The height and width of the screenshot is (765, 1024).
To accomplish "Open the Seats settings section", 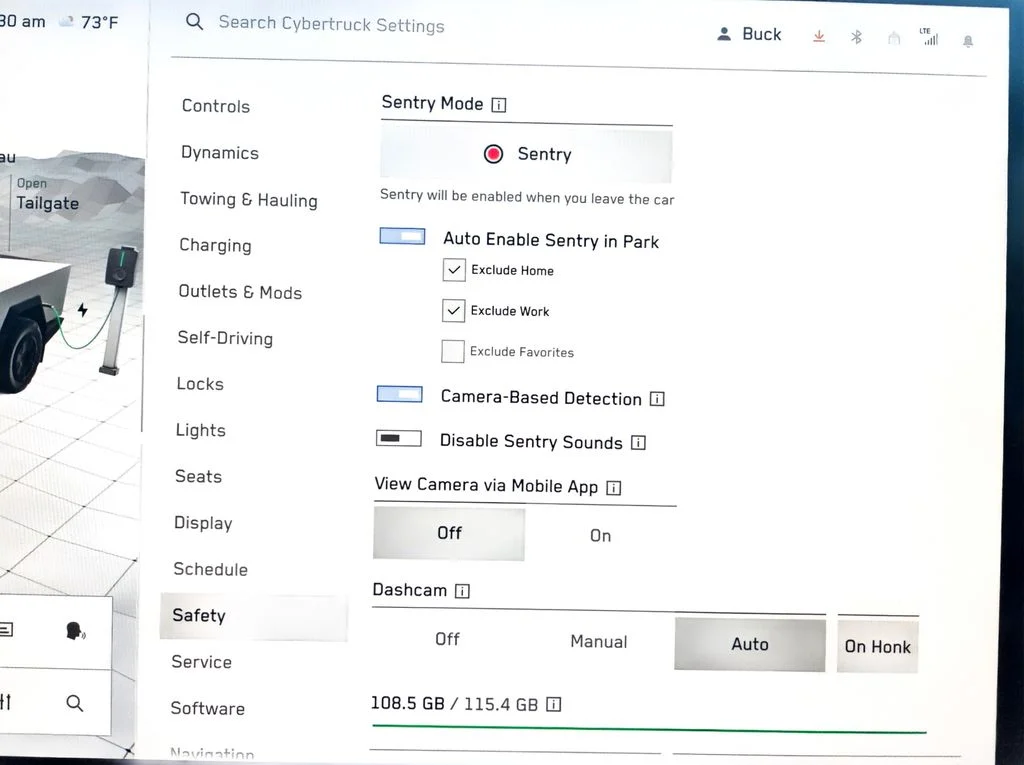I will coord(198,476).
